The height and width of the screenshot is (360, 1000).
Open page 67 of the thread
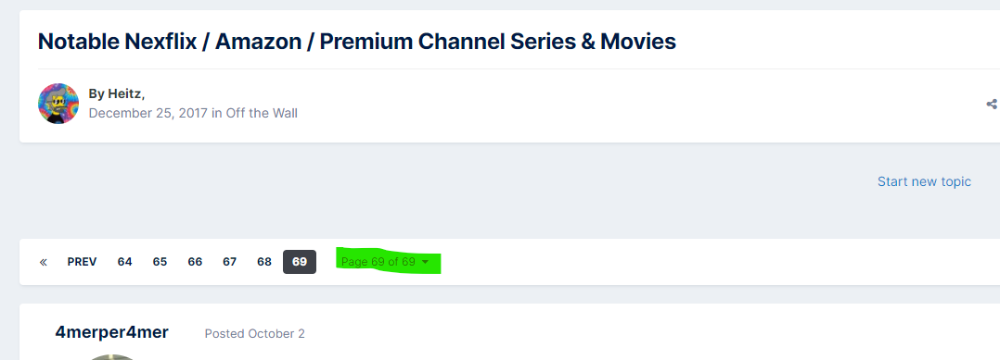(x=230, y=262)
